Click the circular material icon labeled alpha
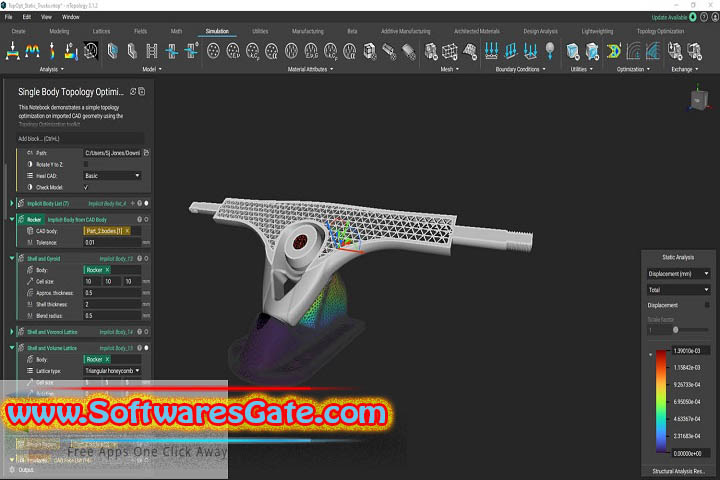The image size is (720, 480). click(272, 51)
